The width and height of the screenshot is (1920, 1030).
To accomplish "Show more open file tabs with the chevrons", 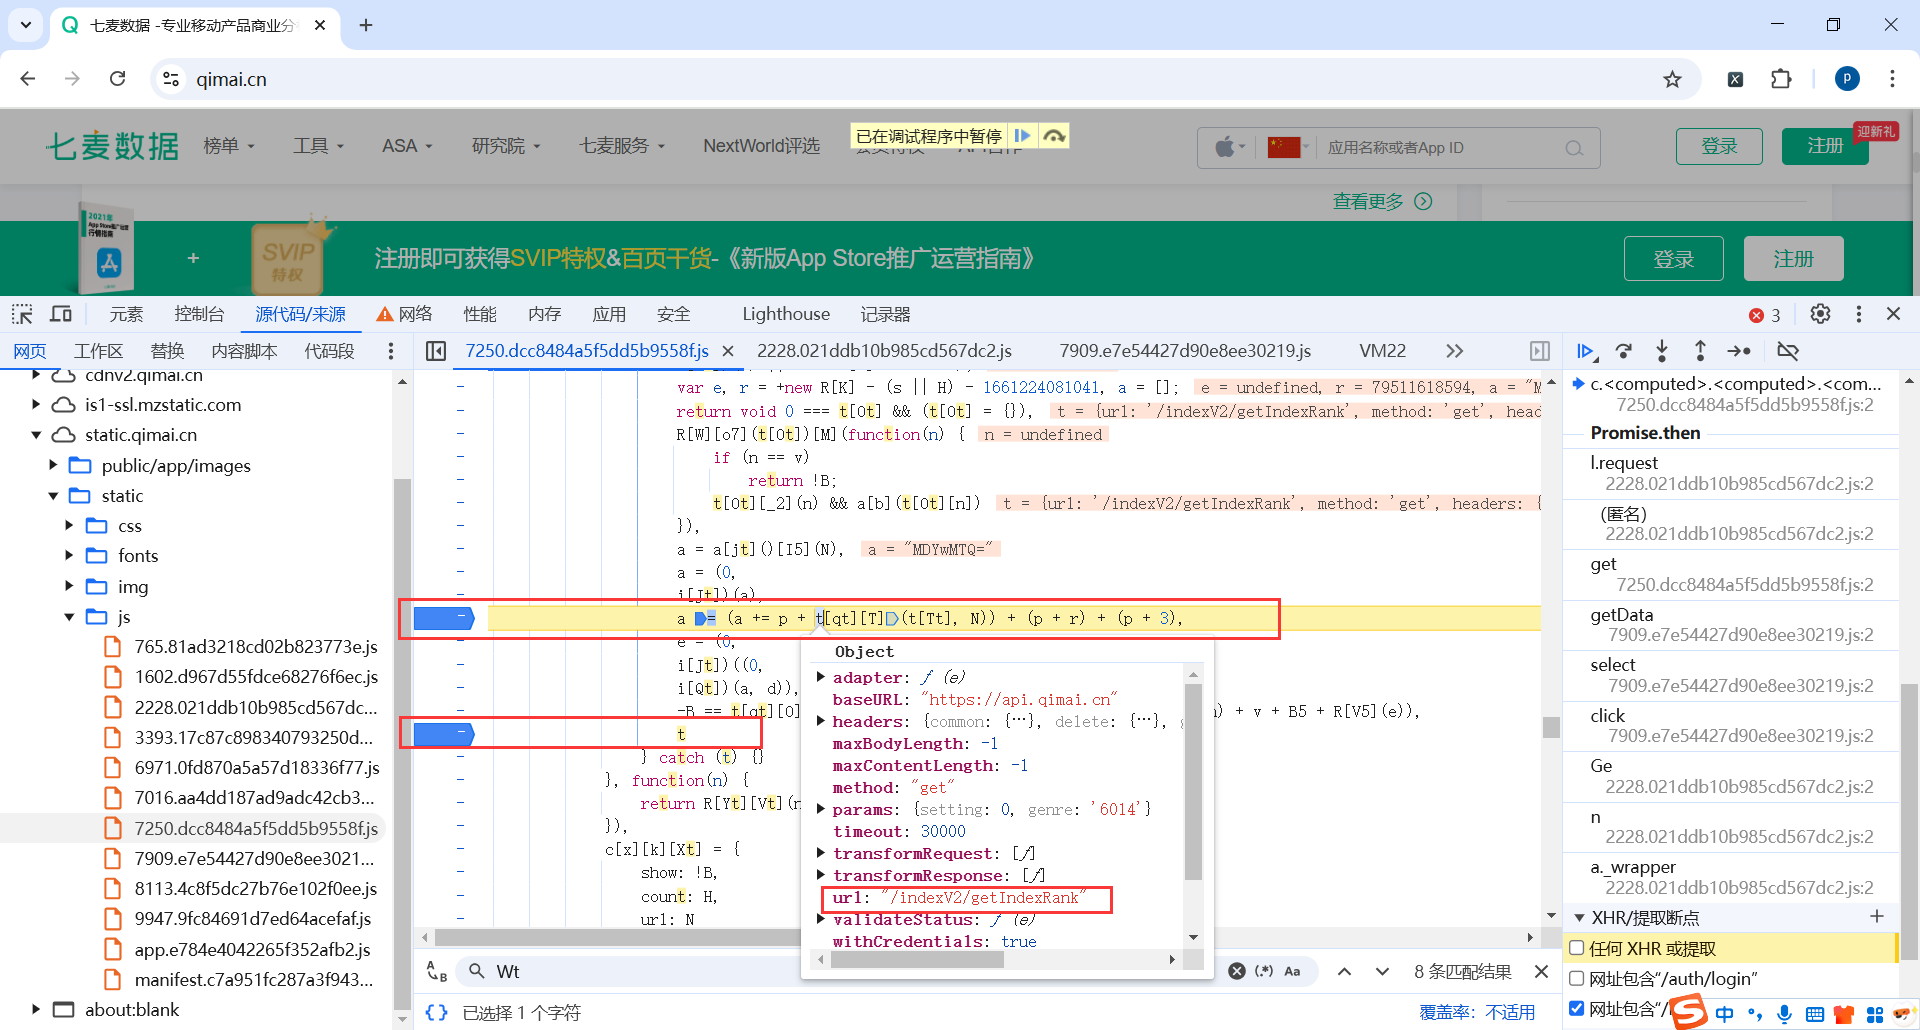I will [1454, 351].
